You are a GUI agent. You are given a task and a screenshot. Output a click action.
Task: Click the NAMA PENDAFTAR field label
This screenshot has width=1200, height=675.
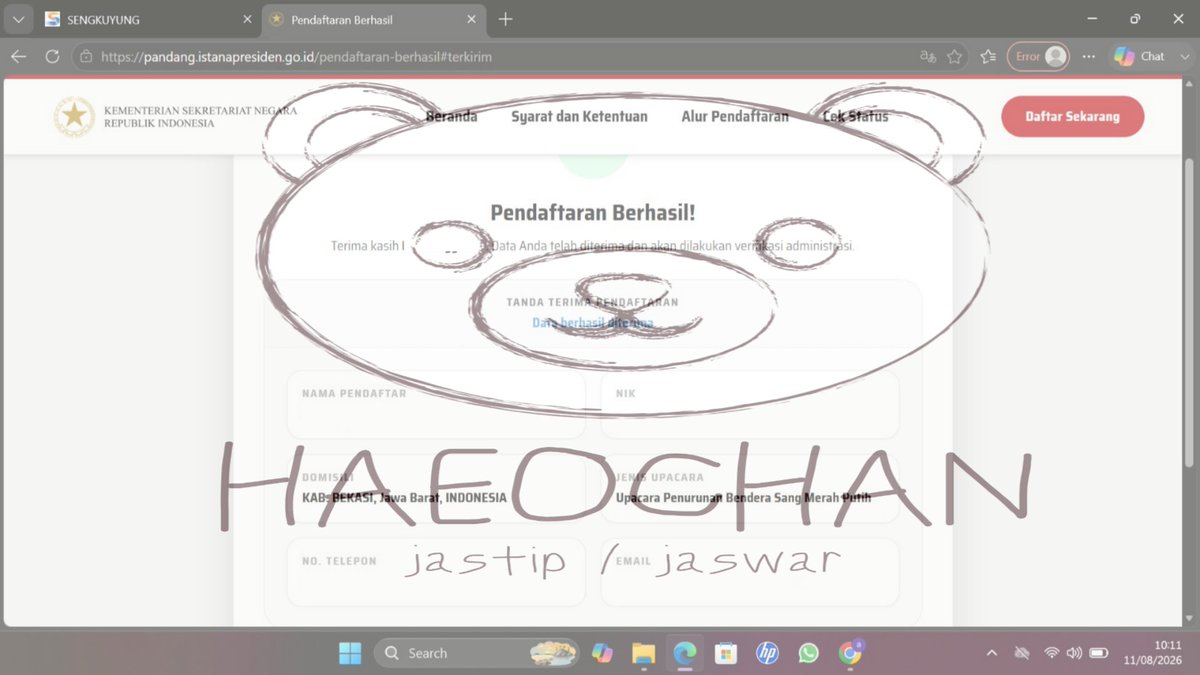point(354,394)
